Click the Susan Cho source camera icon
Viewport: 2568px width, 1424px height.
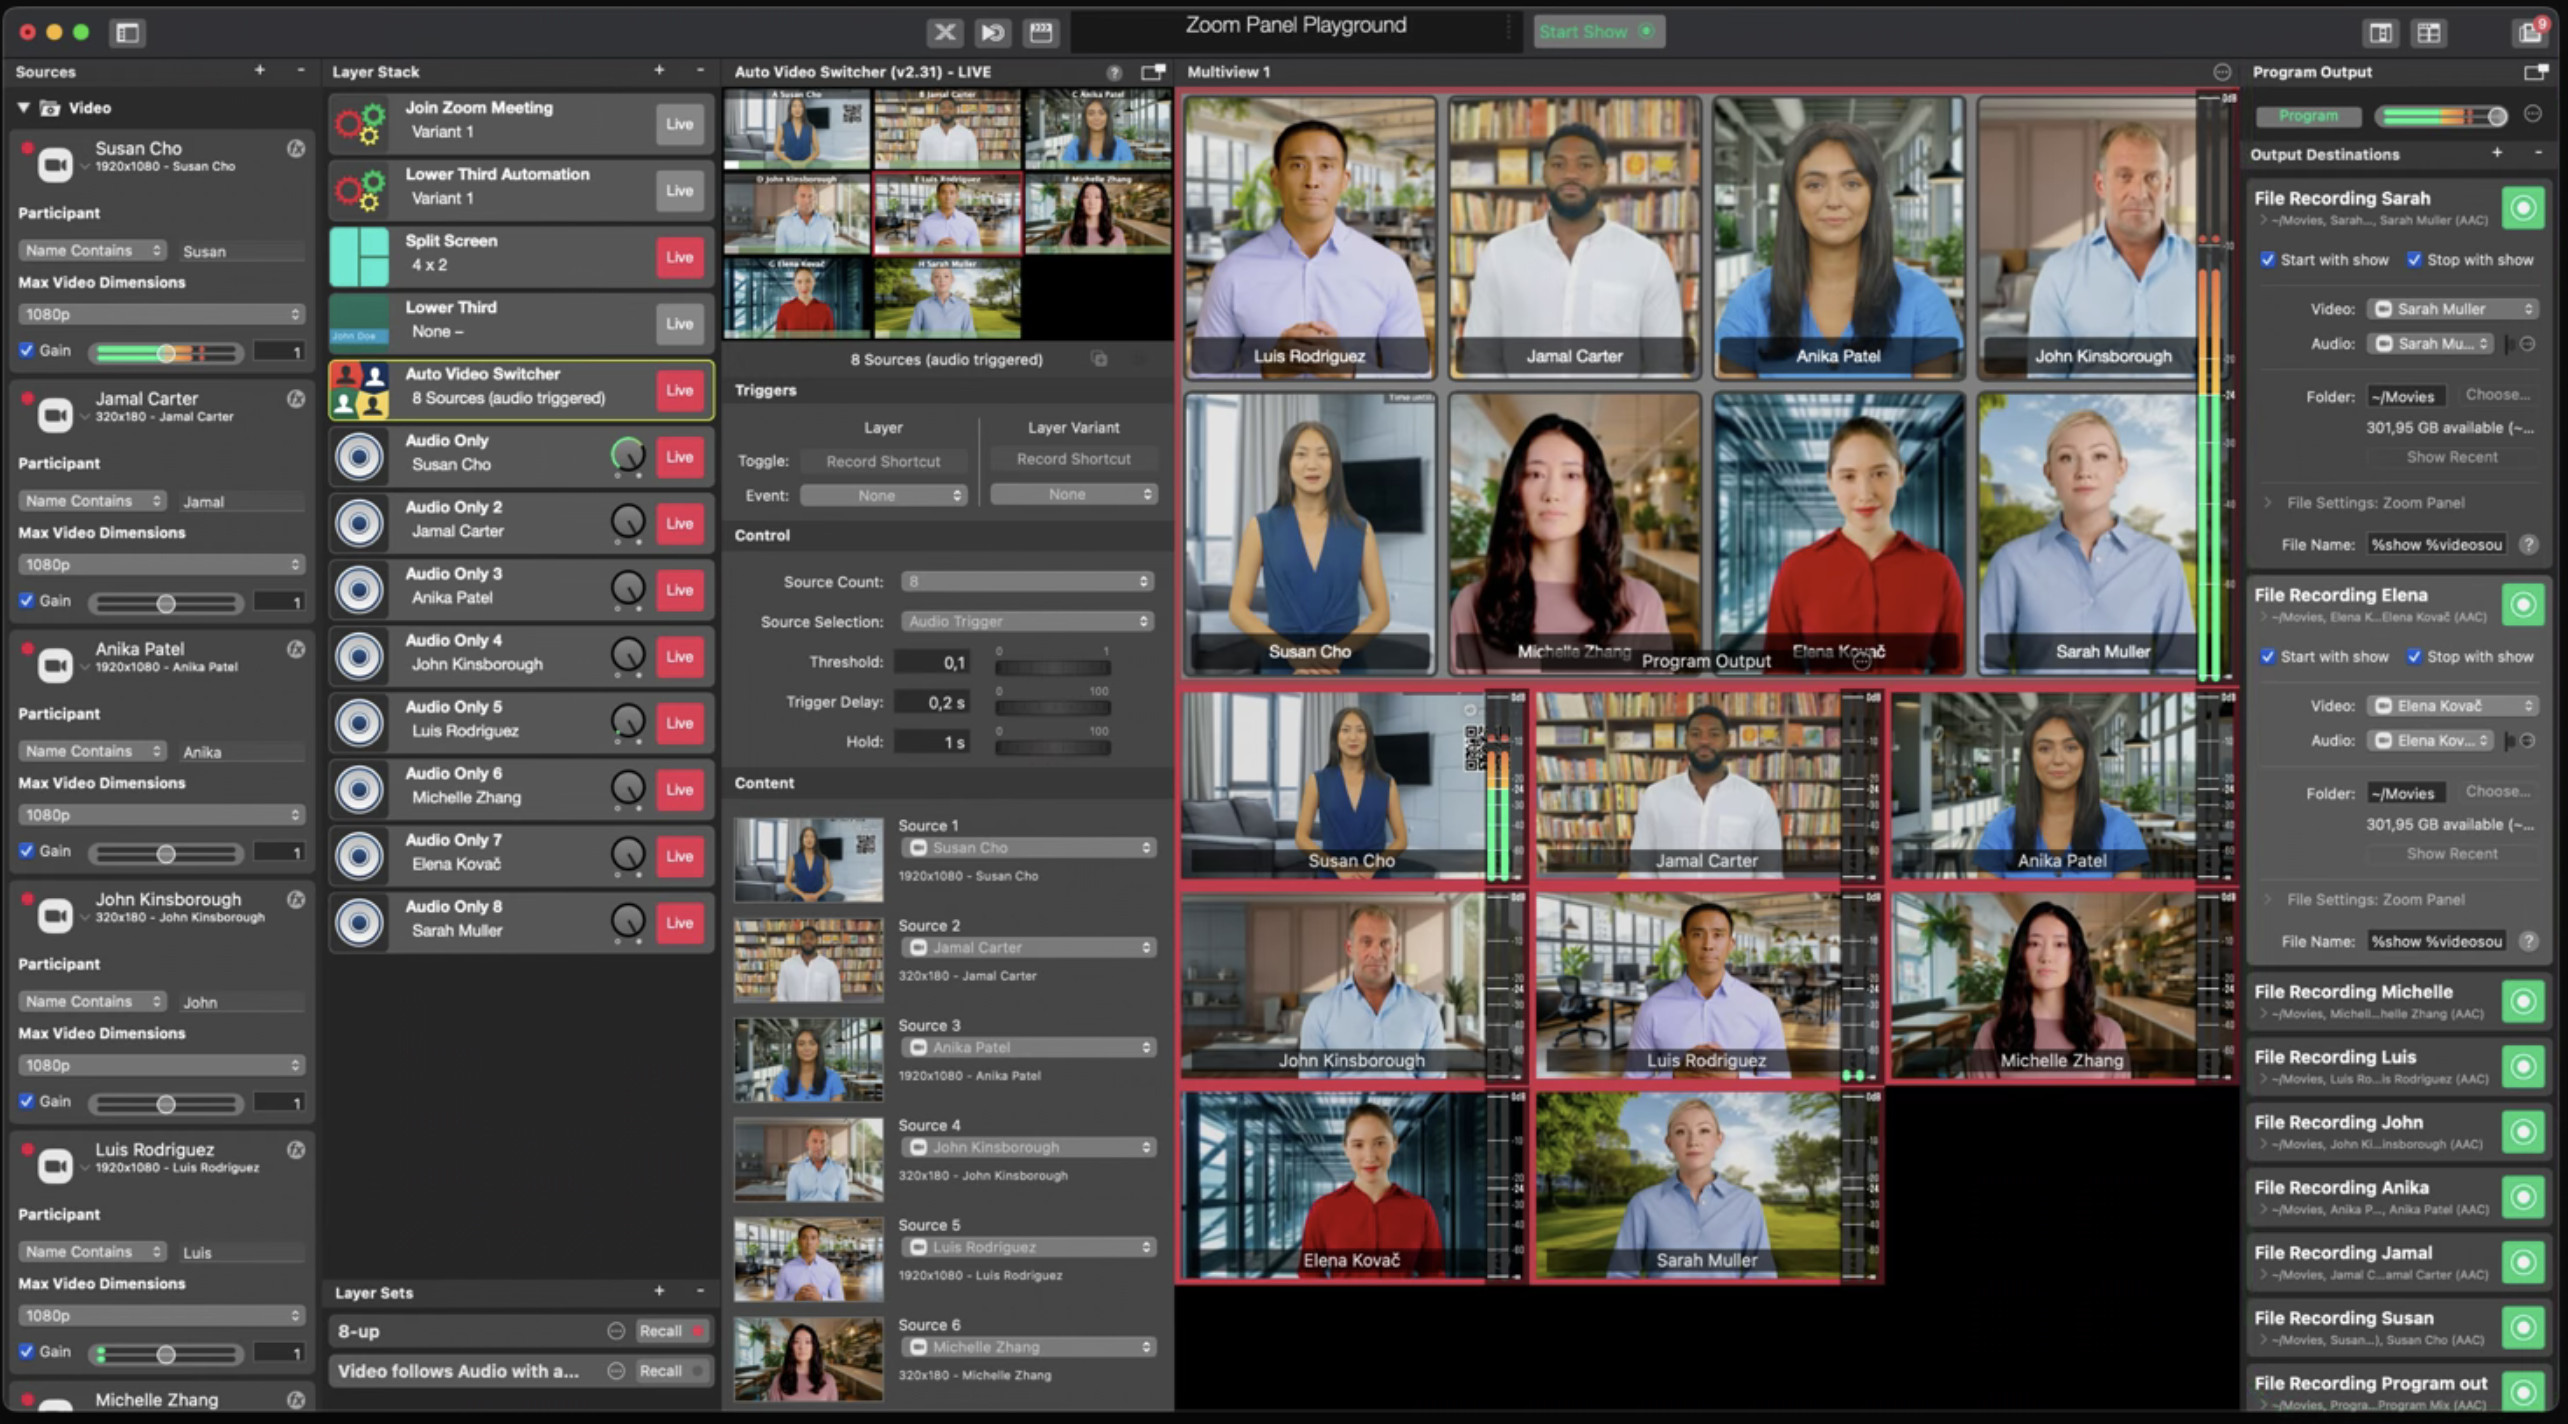55,164
